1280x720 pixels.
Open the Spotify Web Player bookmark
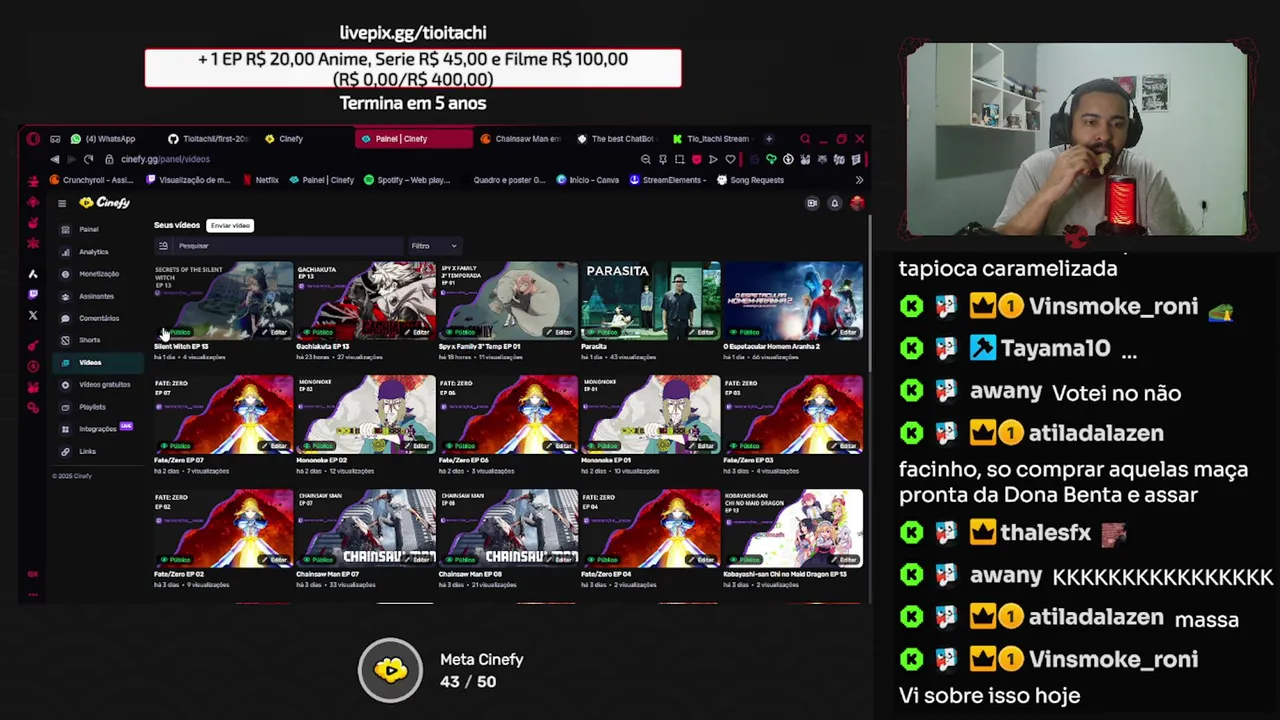(407, 180)
